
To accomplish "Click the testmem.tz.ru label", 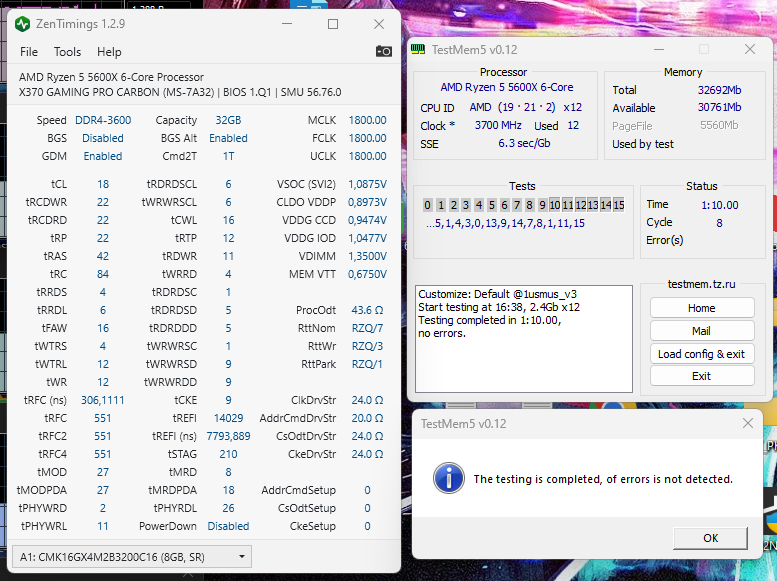I will (x=701, y=284).
